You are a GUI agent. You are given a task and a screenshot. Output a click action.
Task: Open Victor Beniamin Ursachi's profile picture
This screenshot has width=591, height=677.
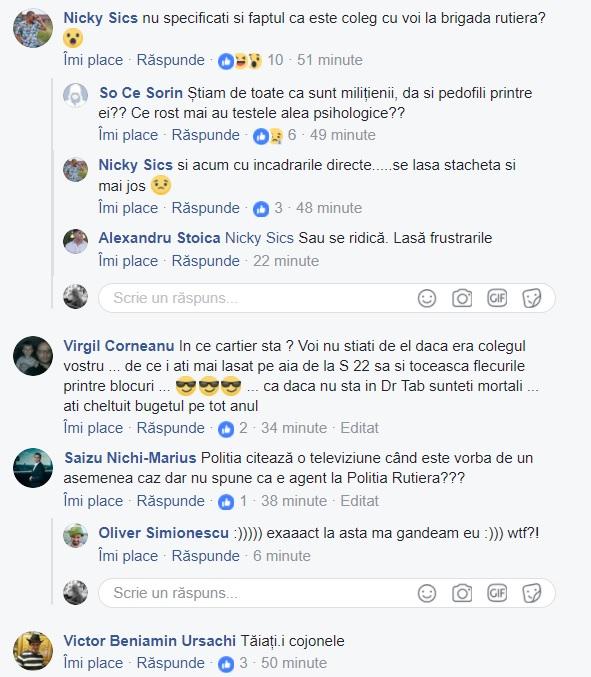(33, 651)
